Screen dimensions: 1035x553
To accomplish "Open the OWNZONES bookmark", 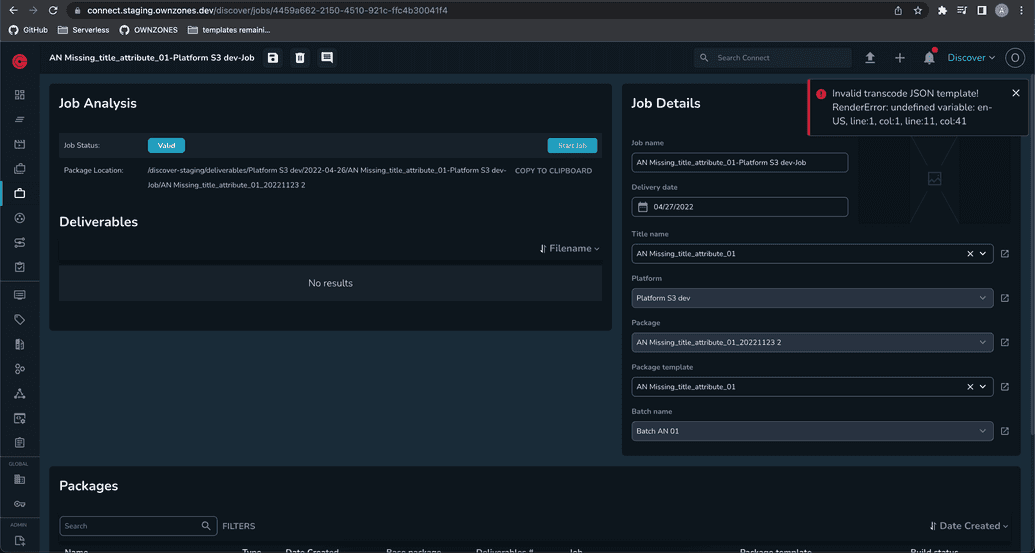I will click(149, 30).
